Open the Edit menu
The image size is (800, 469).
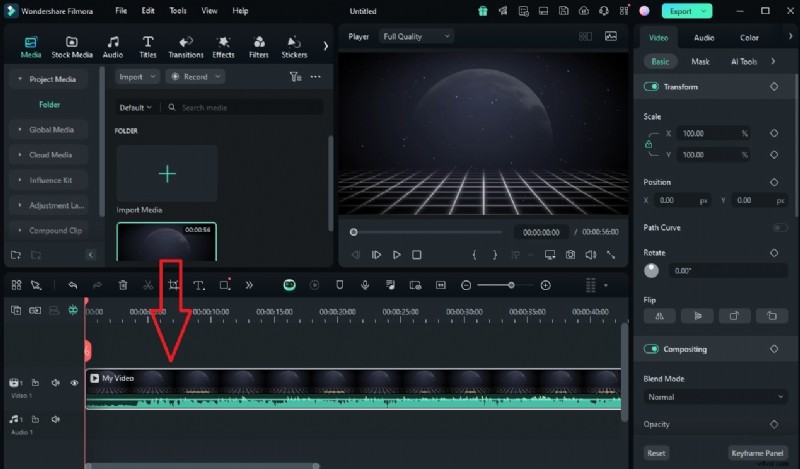click(x=148, y=11)
